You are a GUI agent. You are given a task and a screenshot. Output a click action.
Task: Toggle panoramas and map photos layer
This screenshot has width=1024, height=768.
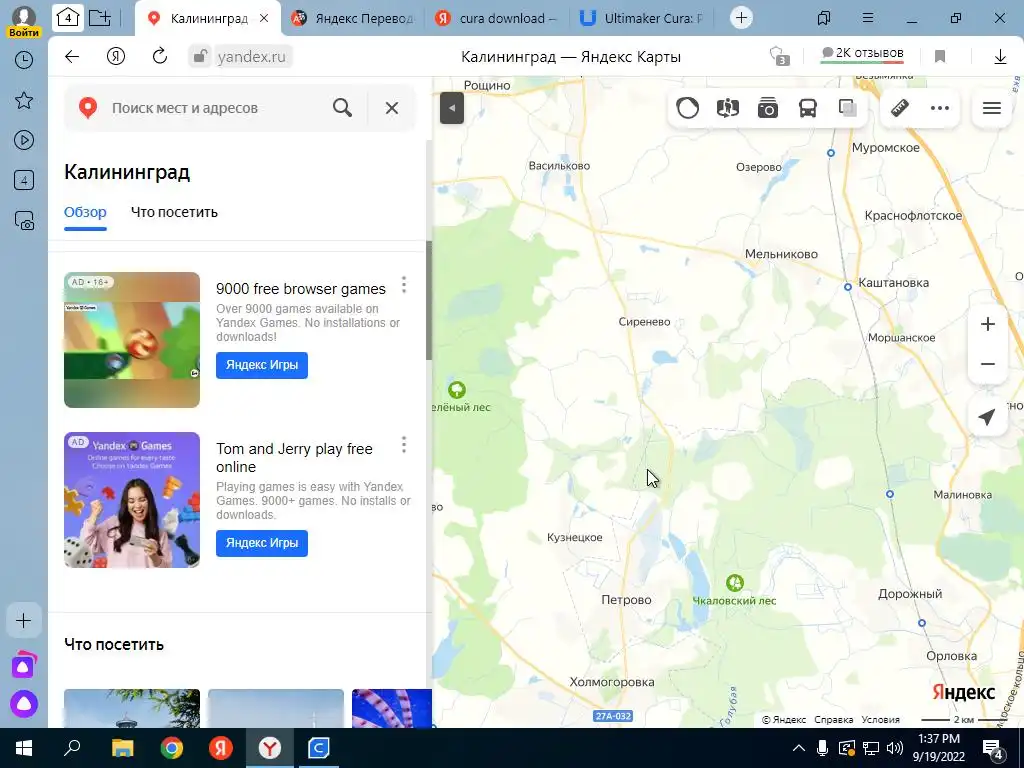pyautogui.click(x=728, y=108)
